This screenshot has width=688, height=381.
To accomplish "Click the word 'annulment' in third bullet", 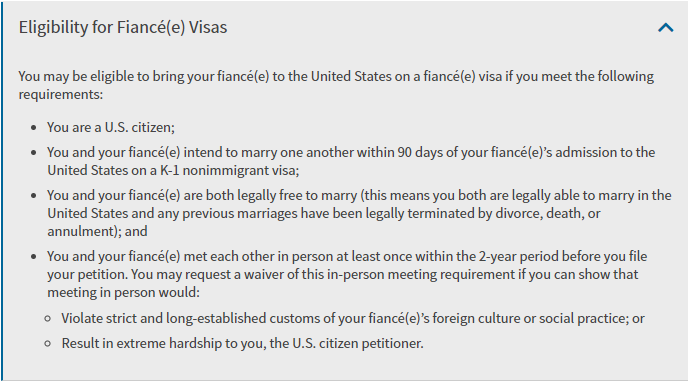I will tap(81, 231).
